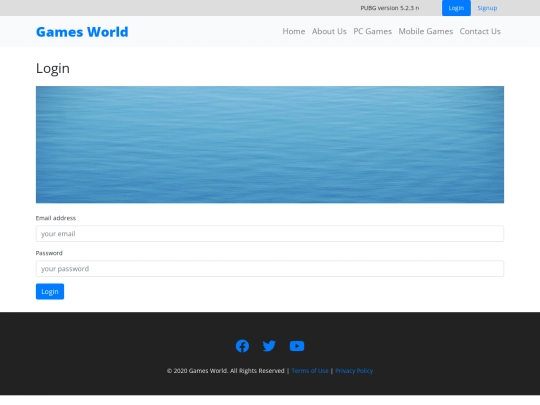Open the Facebook icon in footer
This screenshot has height=405, width=540.
pos(242,346)
